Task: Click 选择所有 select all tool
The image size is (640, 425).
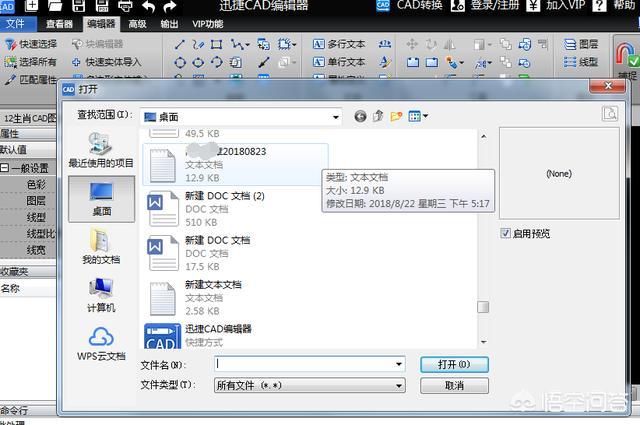Action: 30,62
